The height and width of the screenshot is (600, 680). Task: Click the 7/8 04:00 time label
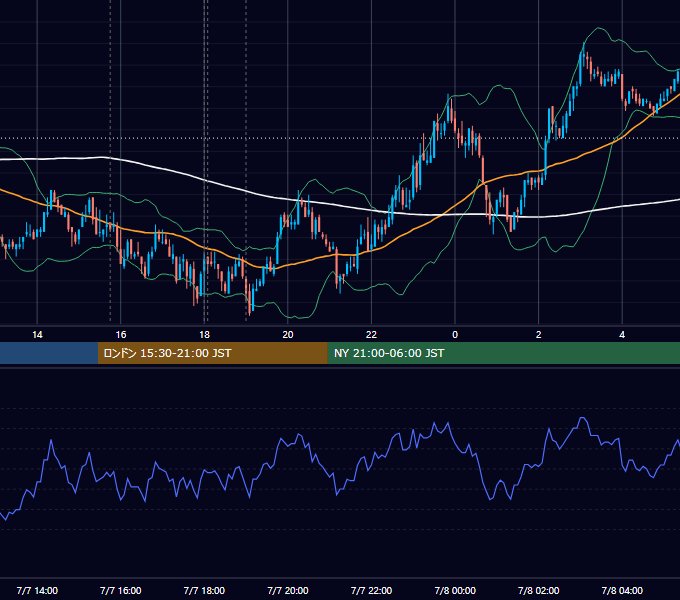coord(622,590)
